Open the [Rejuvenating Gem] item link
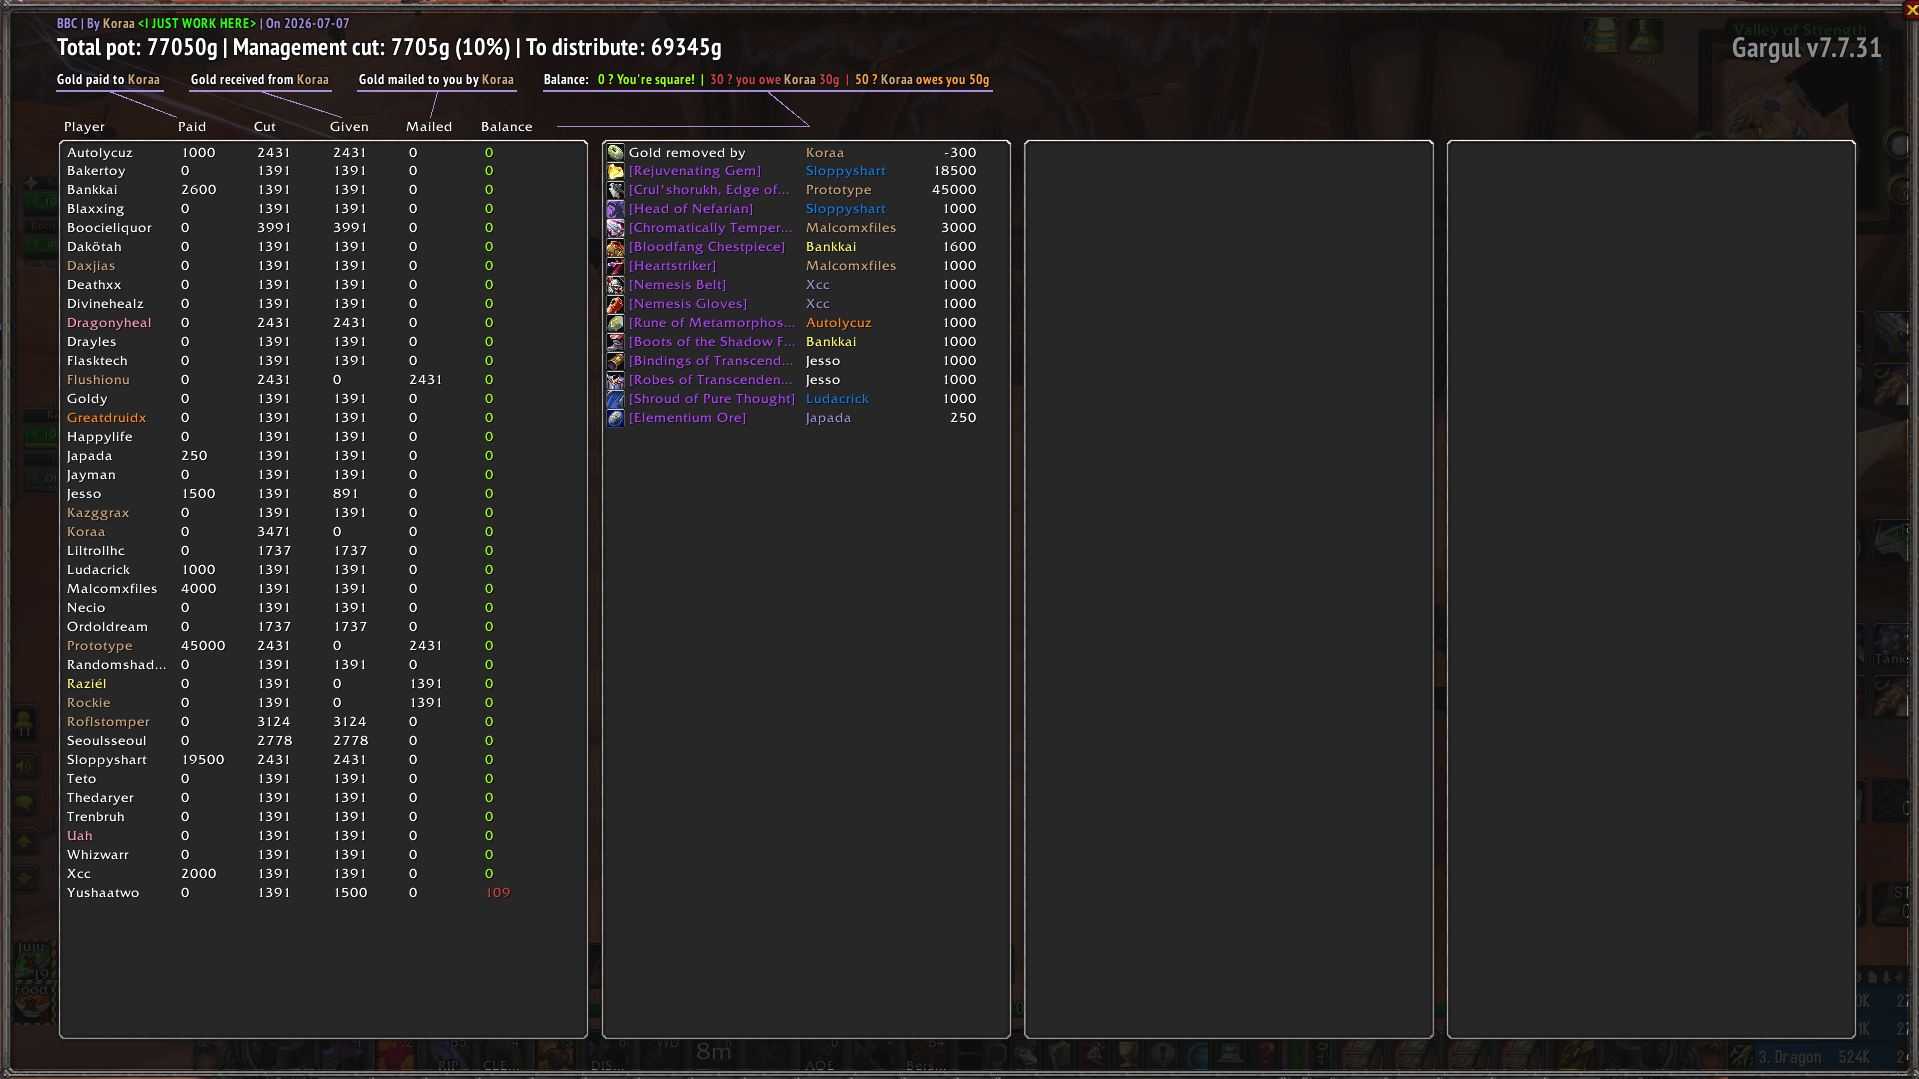The height and width of the screenshot is (1079, 1919). coord(694,171)
